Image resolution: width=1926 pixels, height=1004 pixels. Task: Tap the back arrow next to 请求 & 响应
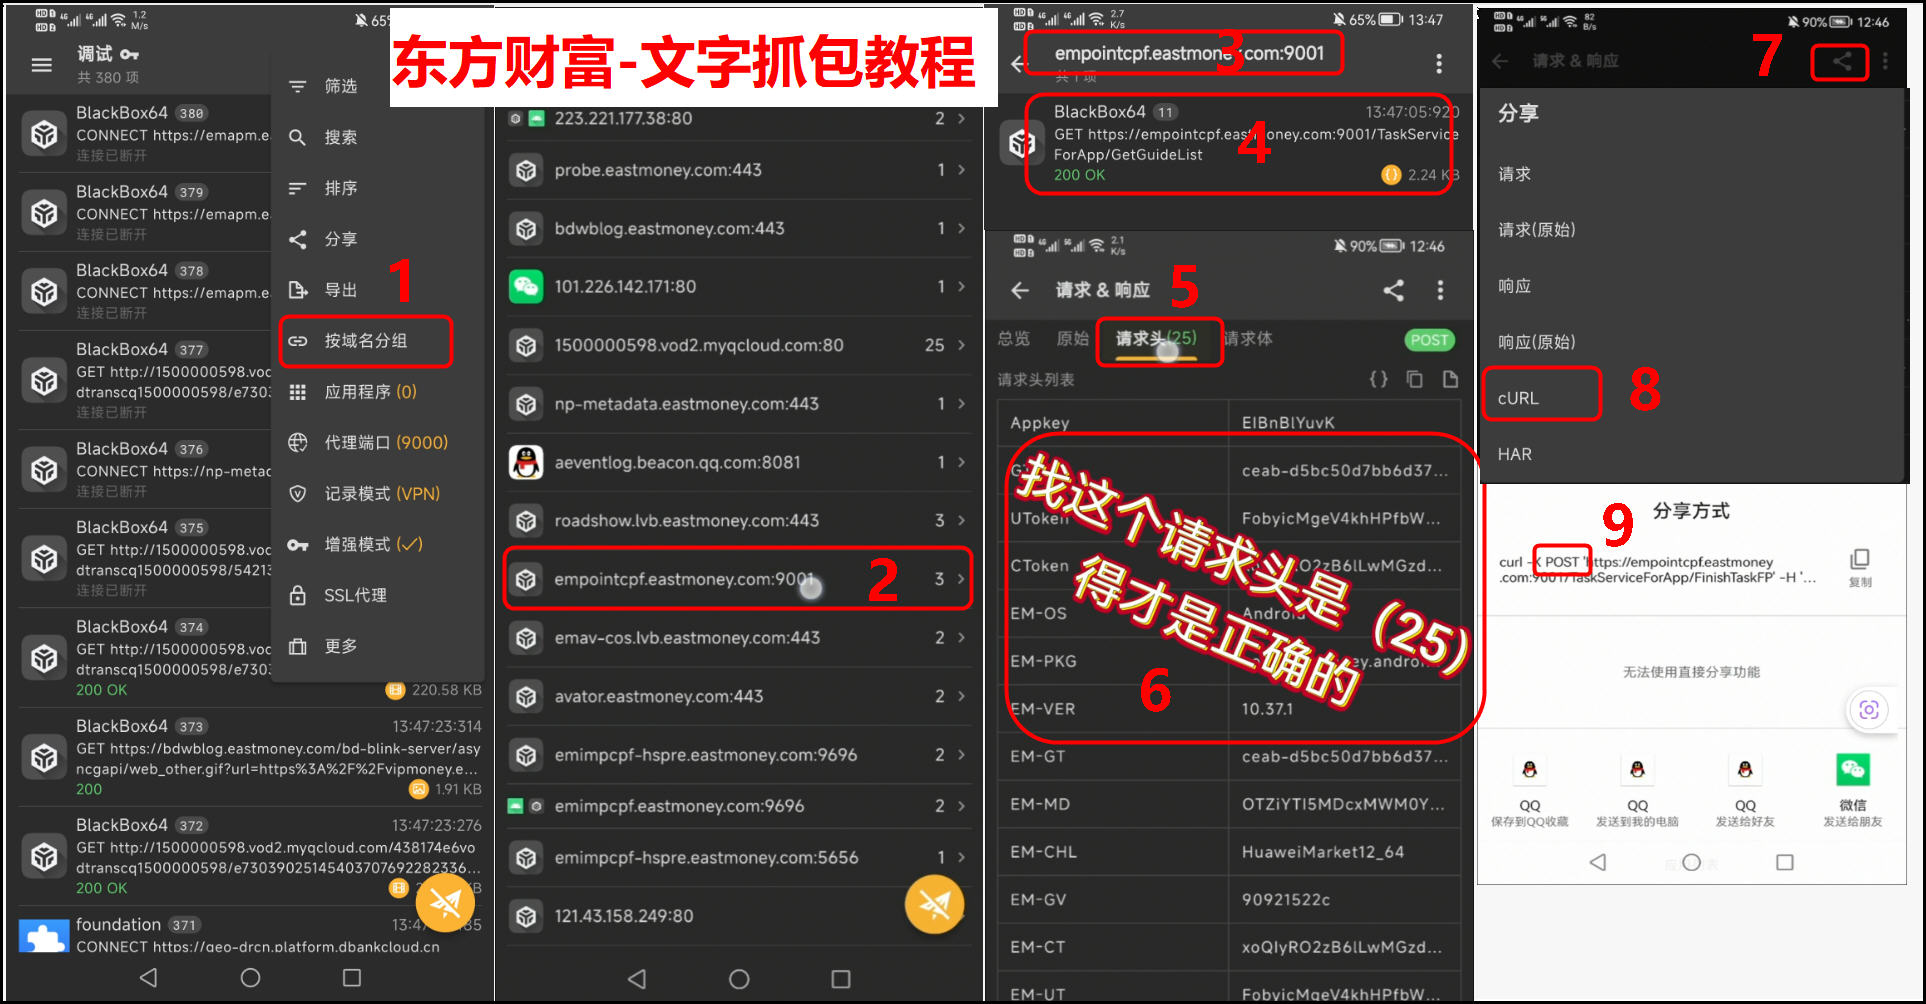pyautogui.click(x=1019, y=290)
